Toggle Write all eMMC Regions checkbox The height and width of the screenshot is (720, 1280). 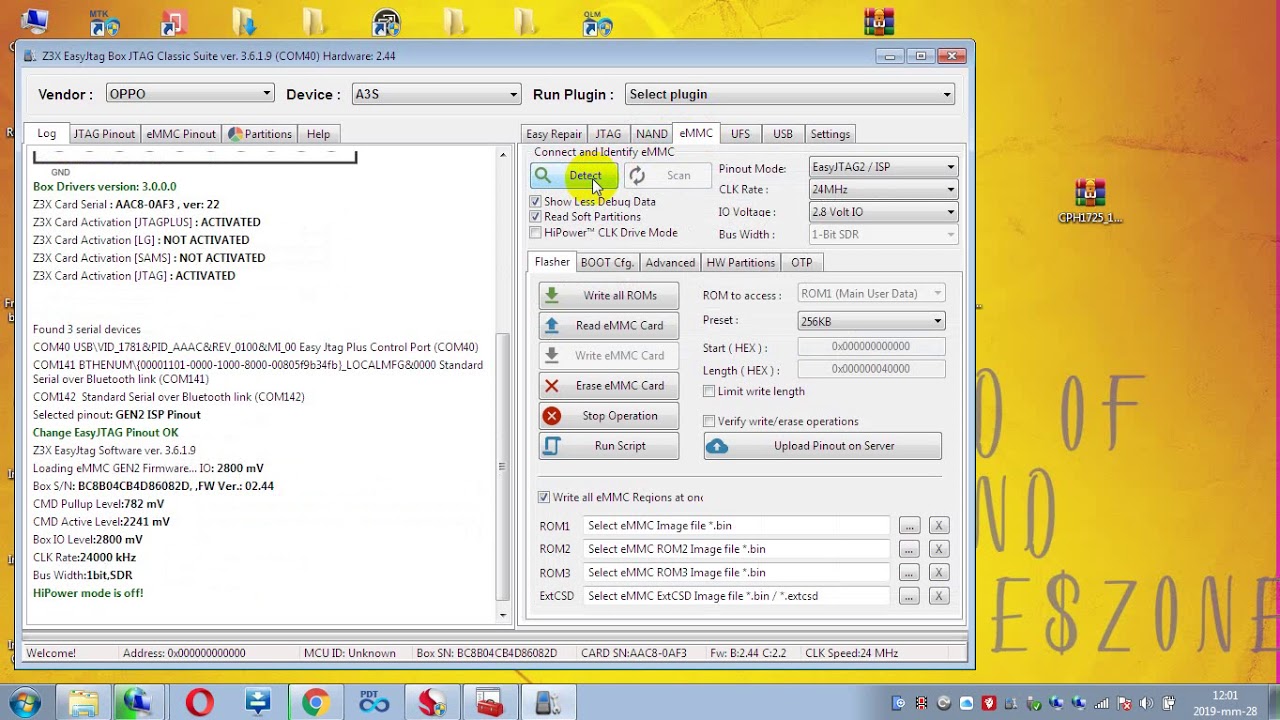tap(544, 497)
